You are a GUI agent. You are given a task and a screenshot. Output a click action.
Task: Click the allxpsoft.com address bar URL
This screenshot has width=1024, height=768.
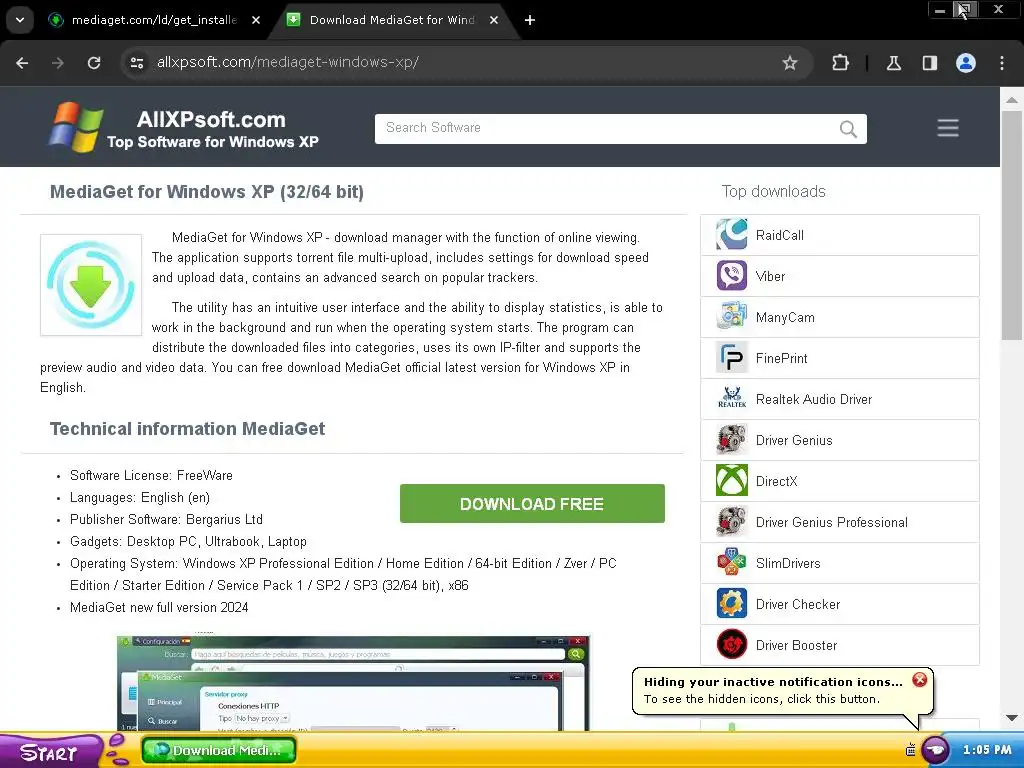(x=287, y=62)
